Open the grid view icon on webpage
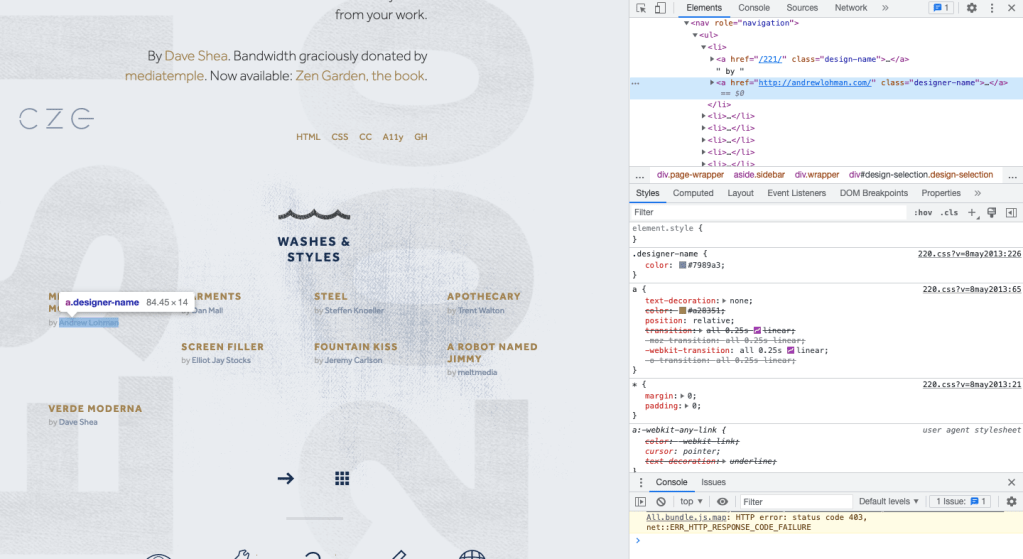 [342, 478]
